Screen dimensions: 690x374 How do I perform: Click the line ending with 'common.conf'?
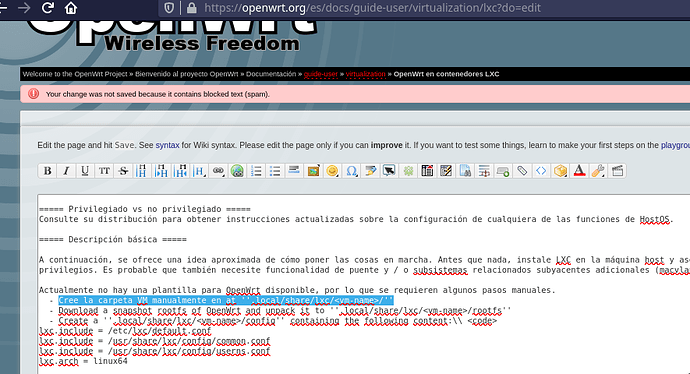coord(154,341)
